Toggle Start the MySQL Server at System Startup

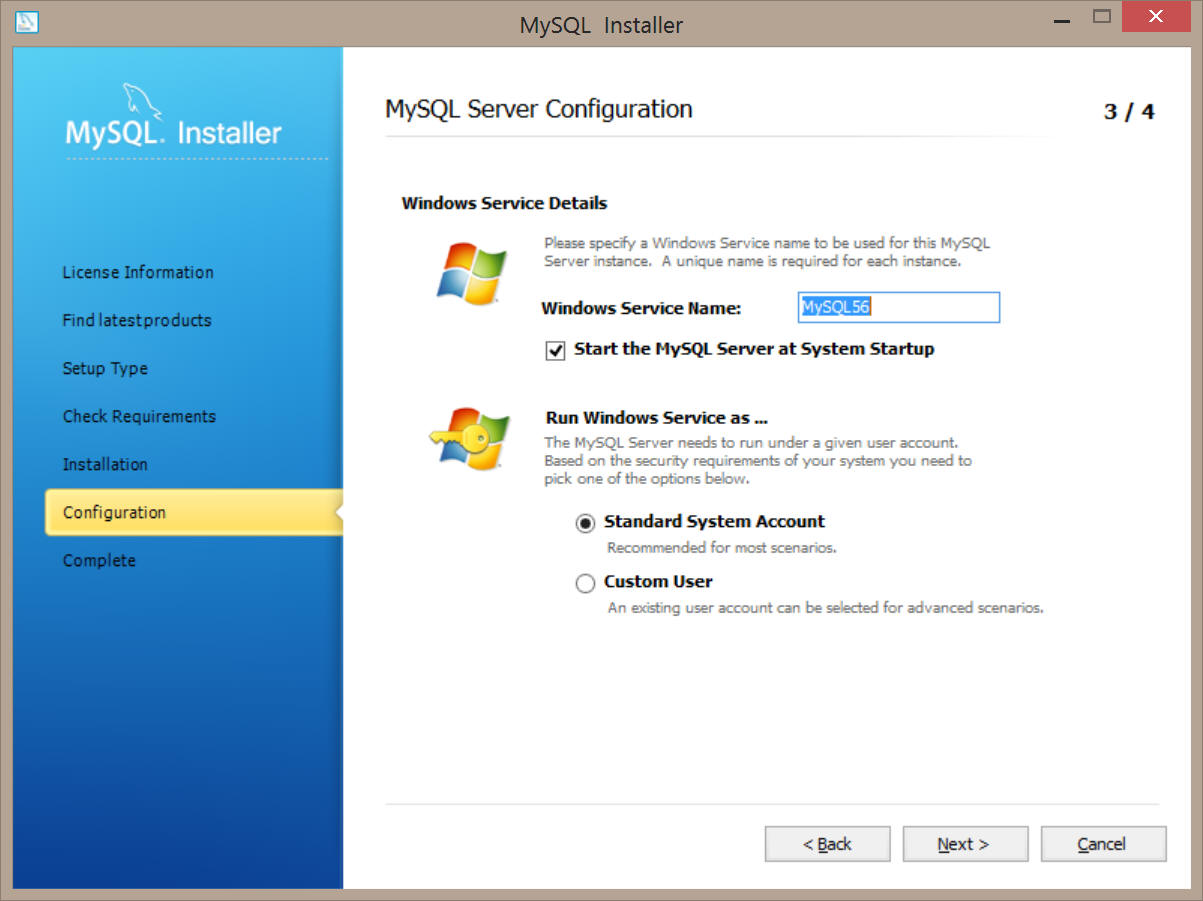pyautogui.click(x=556, y=351)
